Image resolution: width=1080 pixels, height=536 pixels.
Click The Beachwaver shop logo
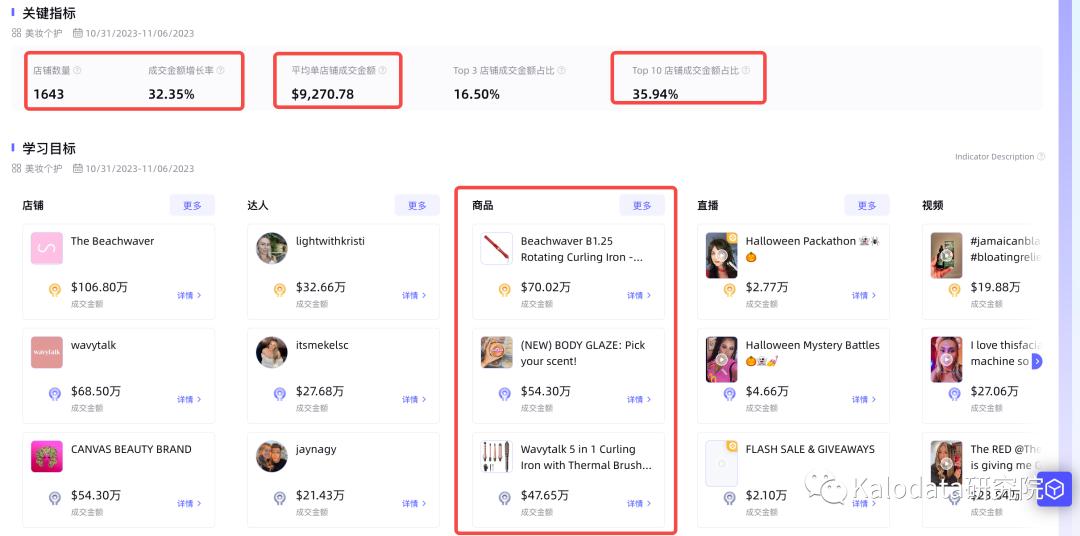pyautogui.click(x=47, y=248)
